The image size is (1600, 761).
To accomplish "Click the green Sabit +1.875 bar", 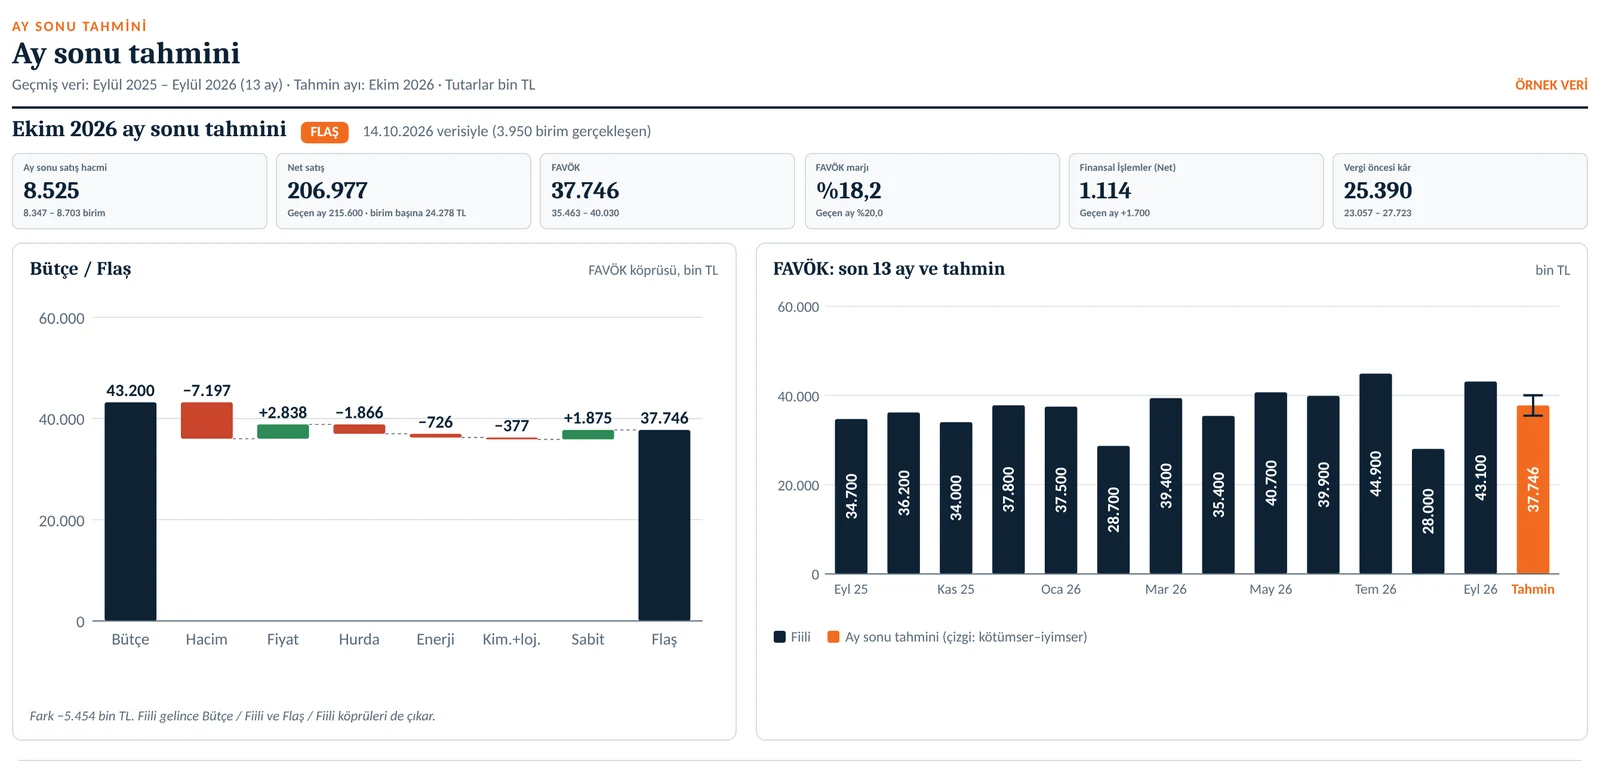I will (588, 435).
